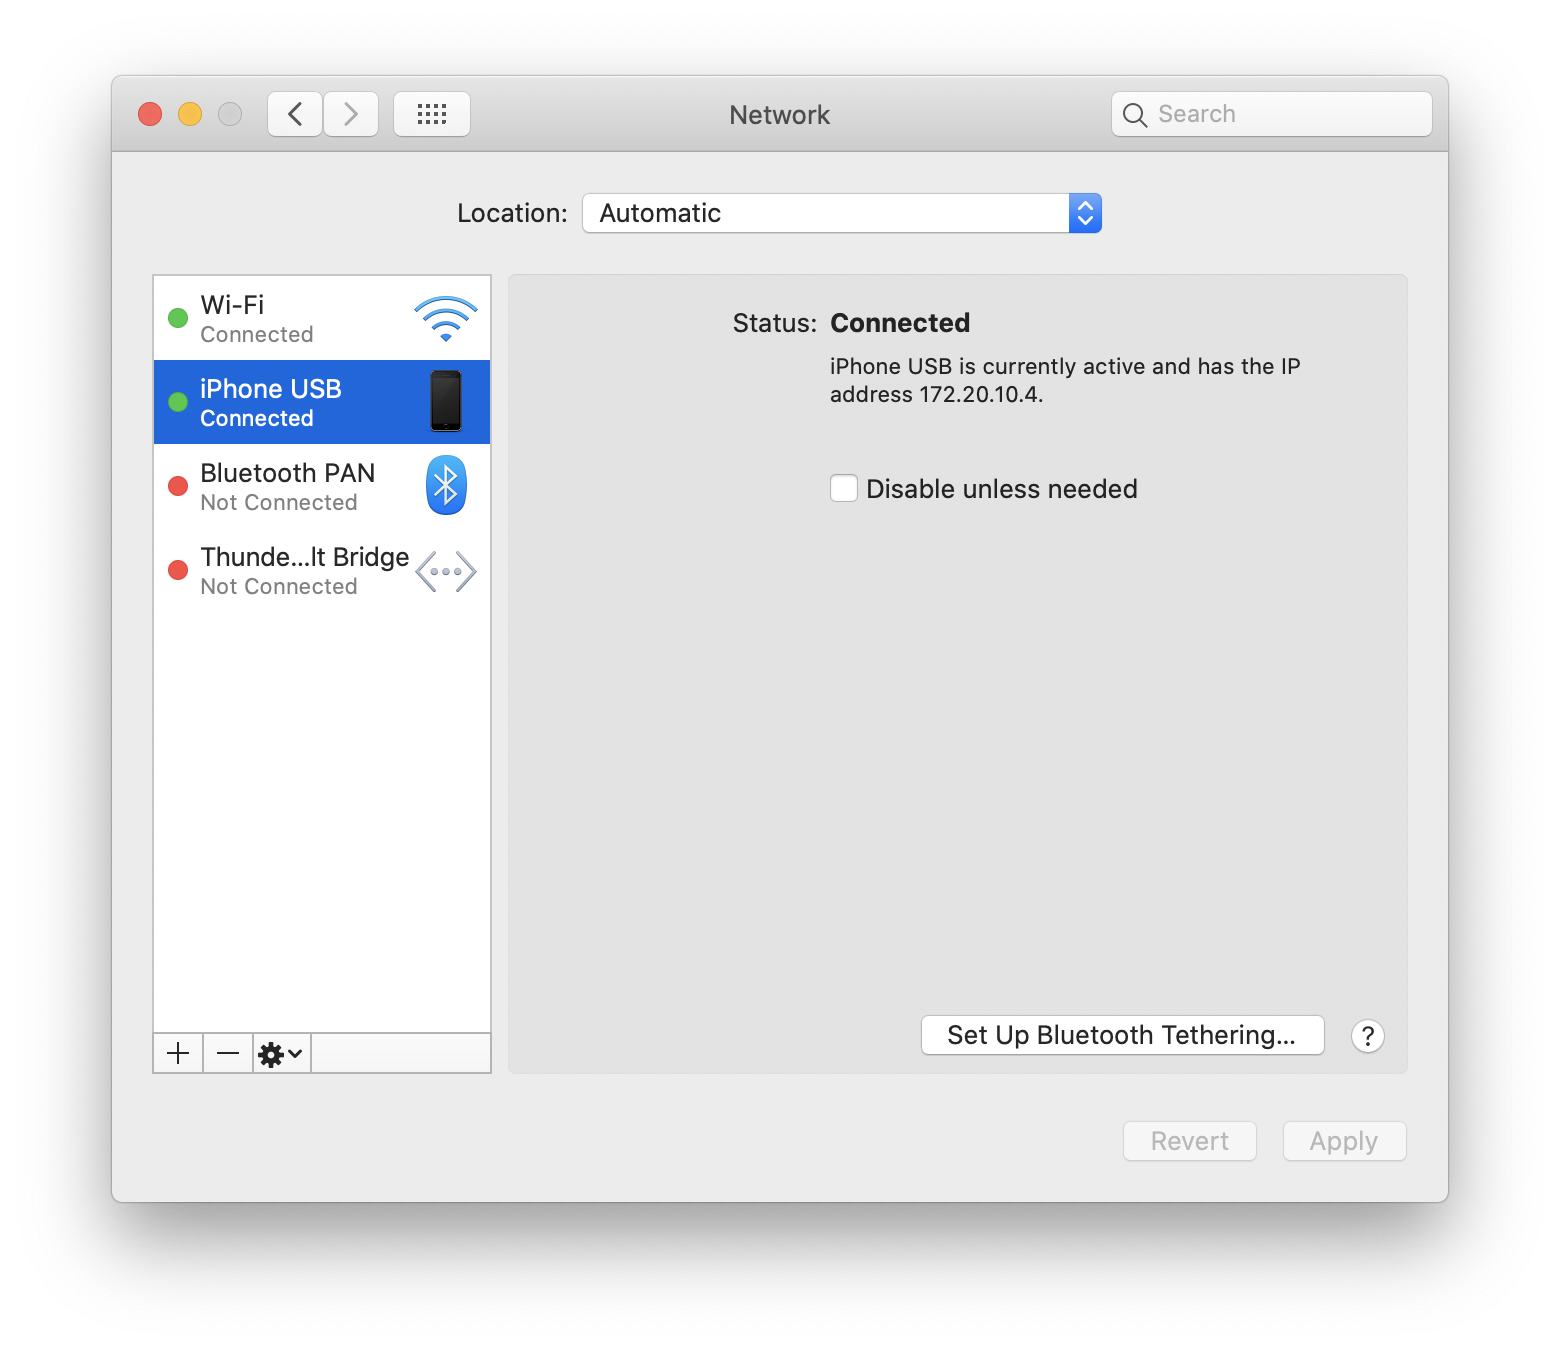Screen dimensions: 1560x1350
Task: Click Set Up Bluetooth Tethering
Action: tap(1121, 1035)
